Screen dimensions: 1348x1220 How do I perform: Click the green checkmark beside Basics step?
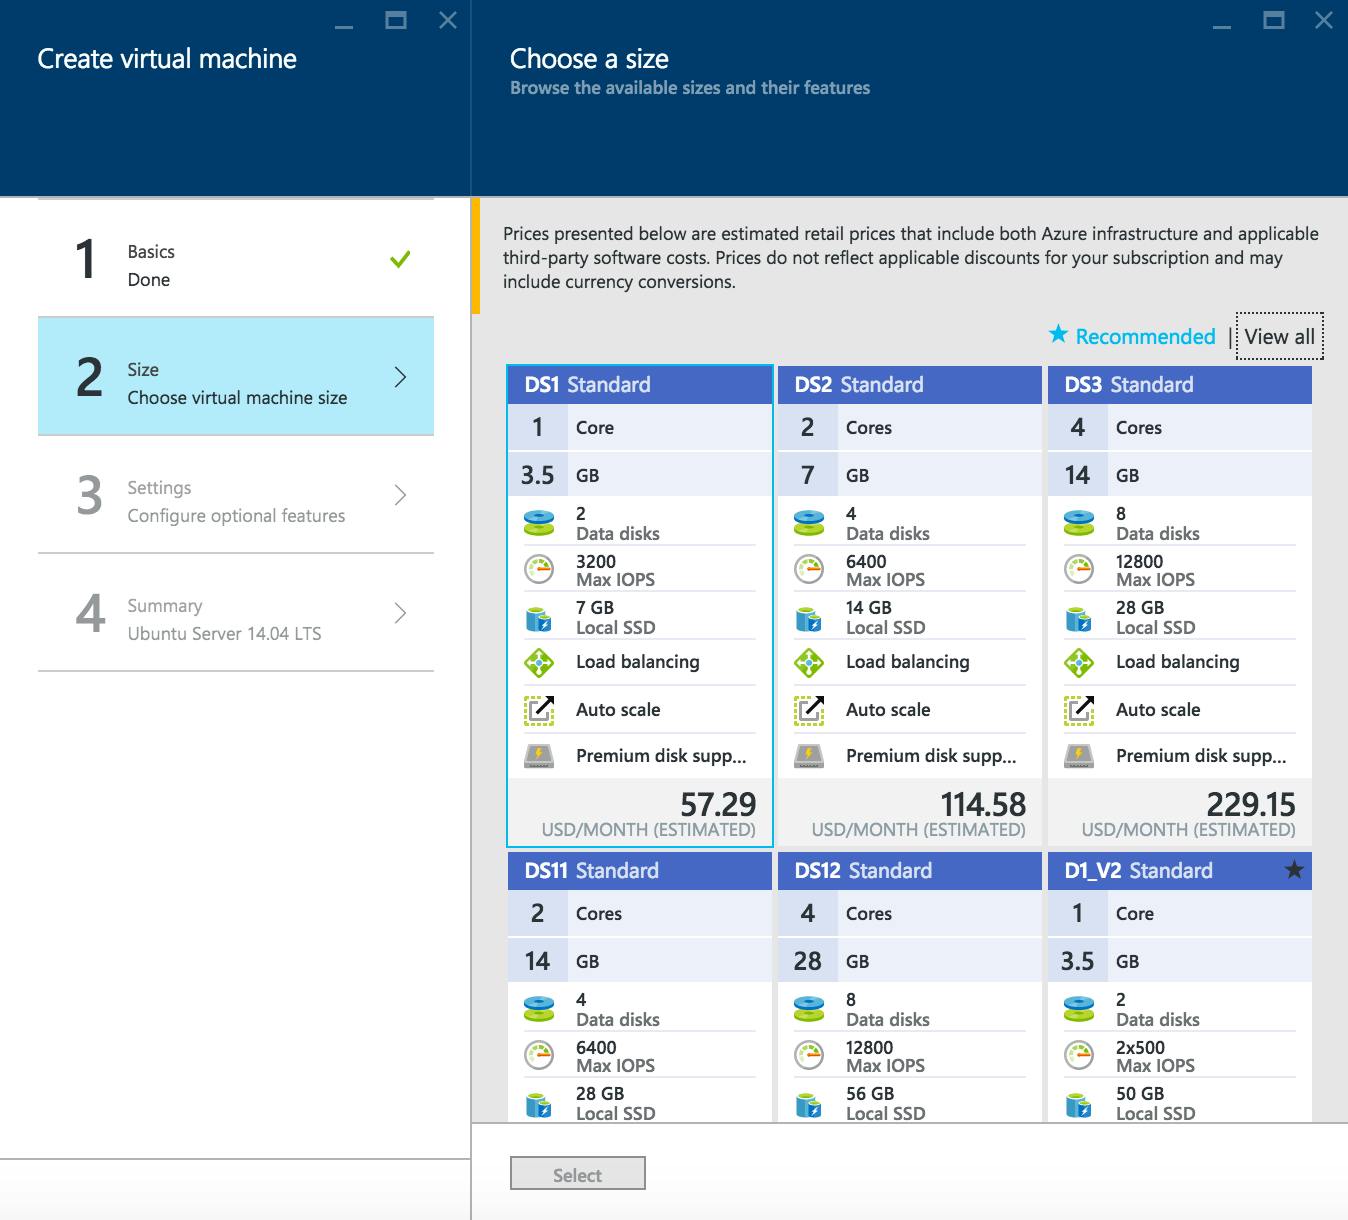pyautogui.click(x=400, y=260)
